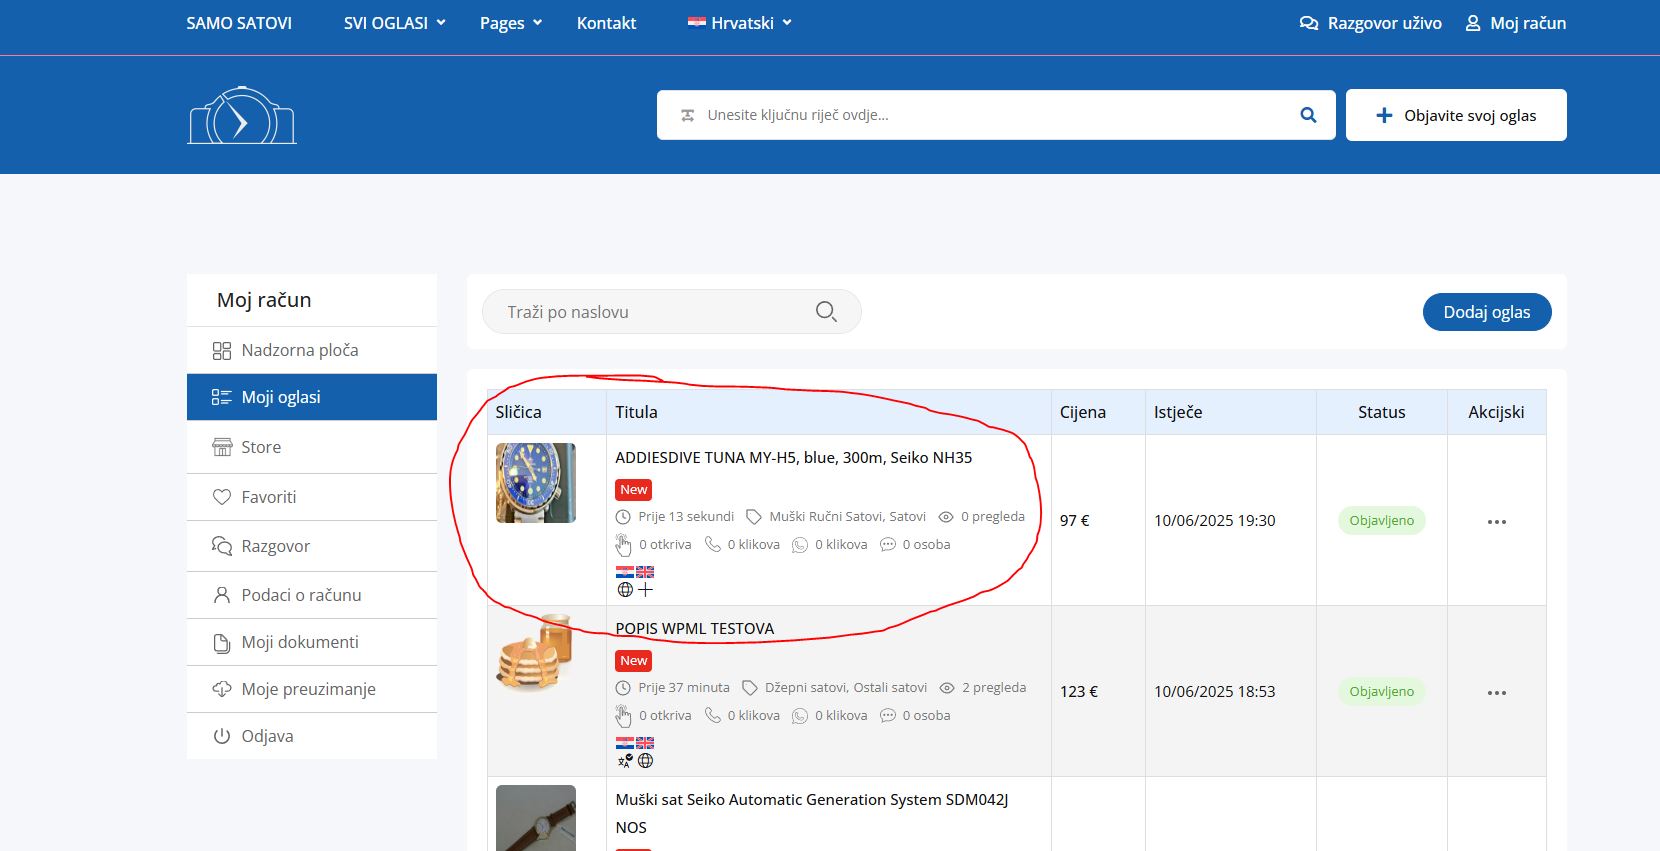The height and width of the screenshot is (851, 1660).
Task: Click the Dodaj oglas button
Action: coord(1486,312)
